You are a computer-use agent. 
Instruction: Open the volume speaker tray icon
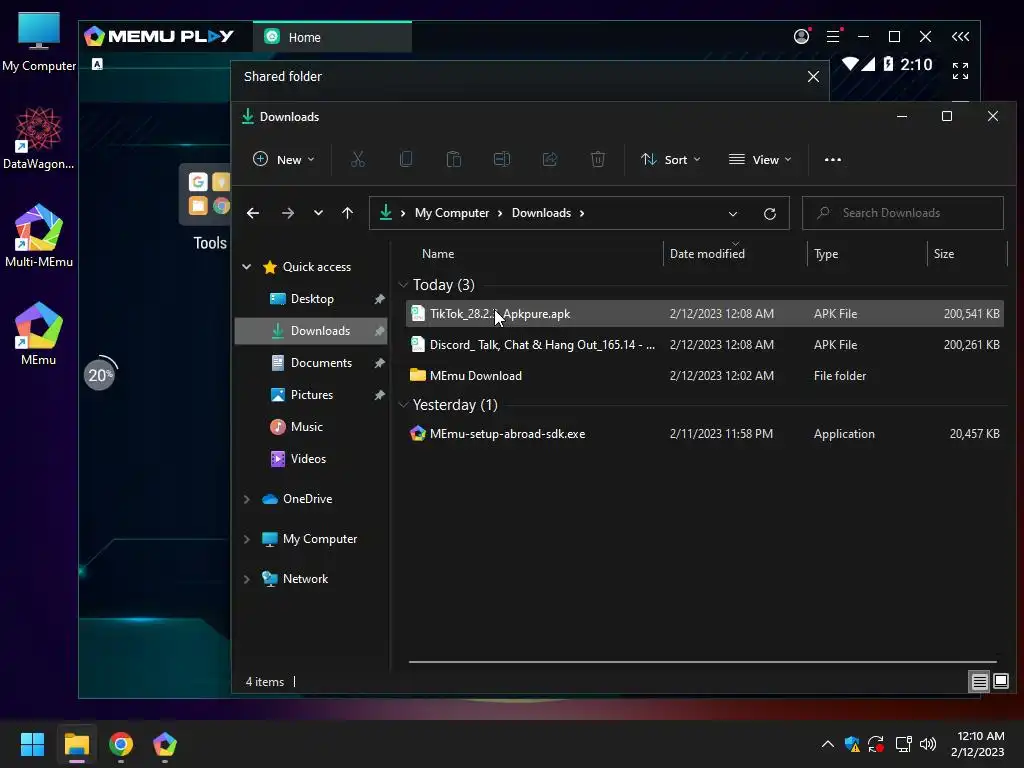point(927,744)
